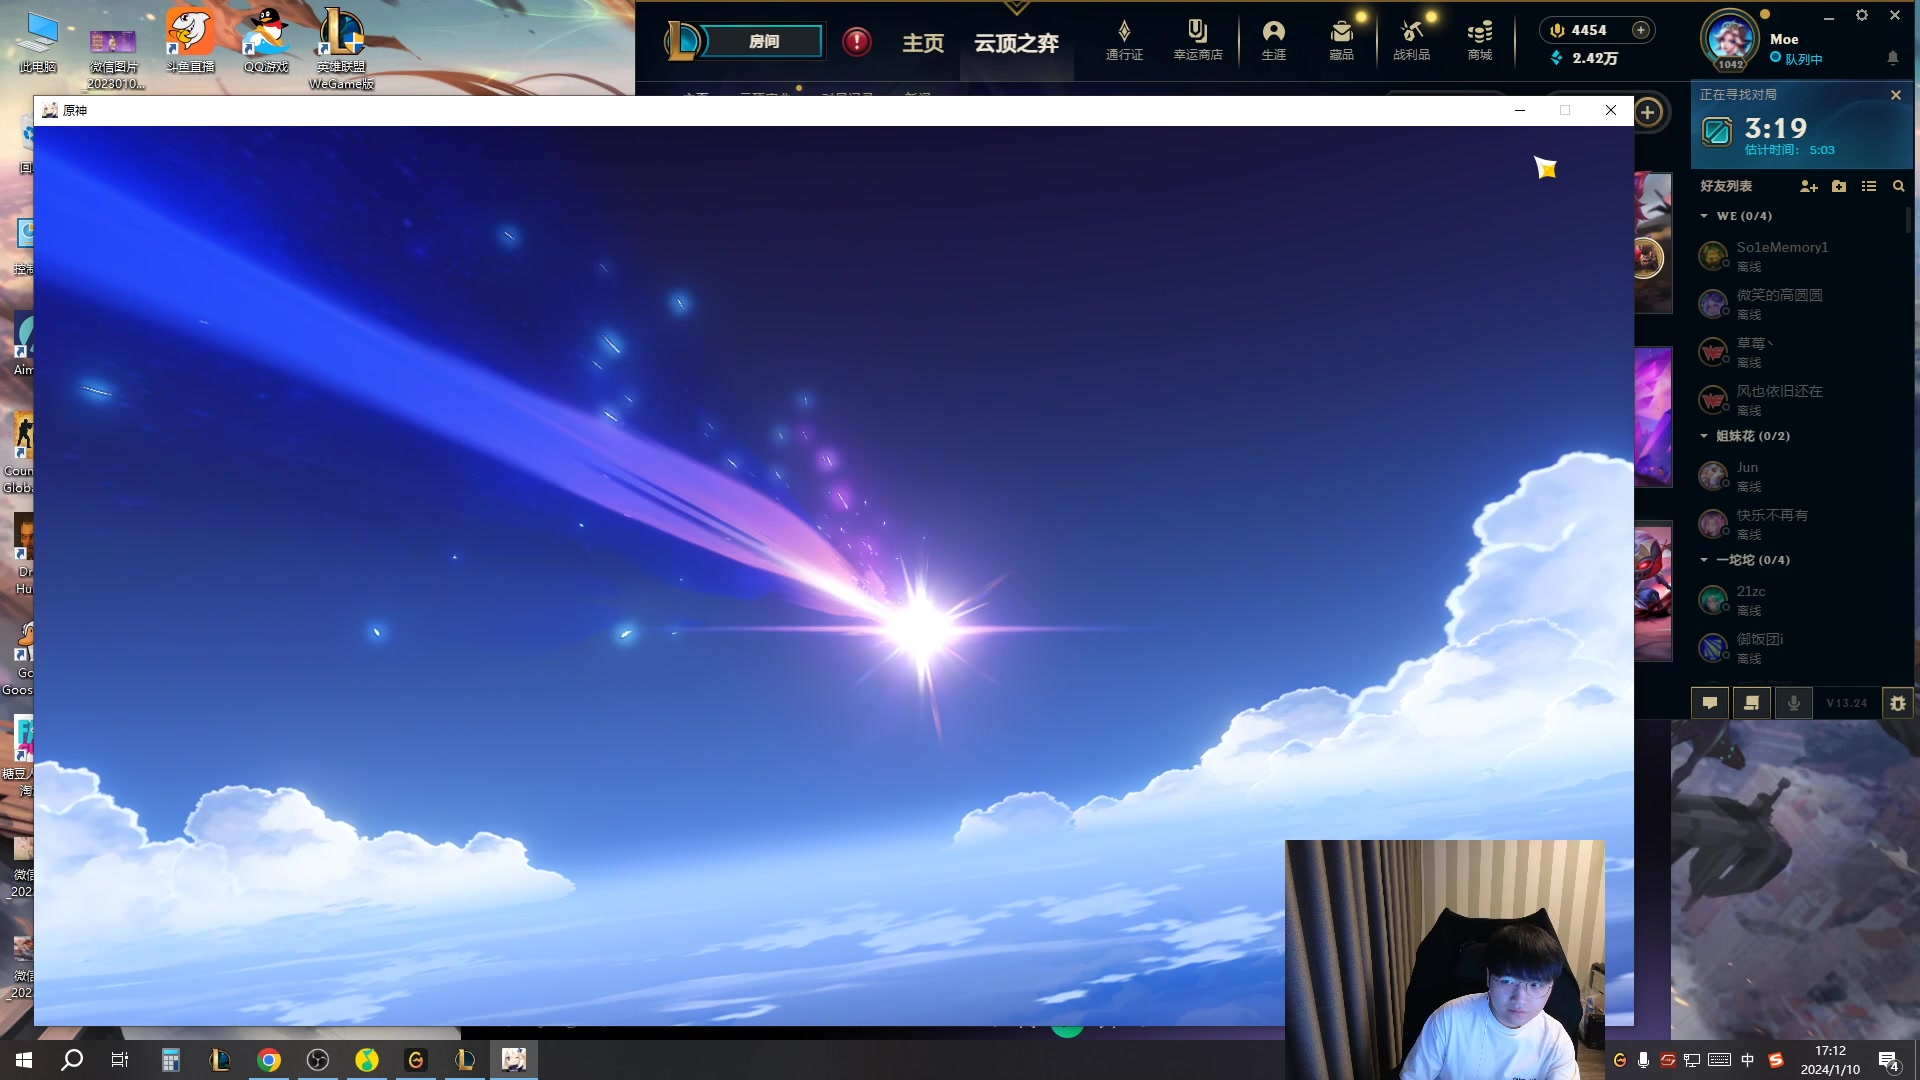Open 微信图片 desktop file
The image size is (1920, 1080).
[x=114, y=58]
